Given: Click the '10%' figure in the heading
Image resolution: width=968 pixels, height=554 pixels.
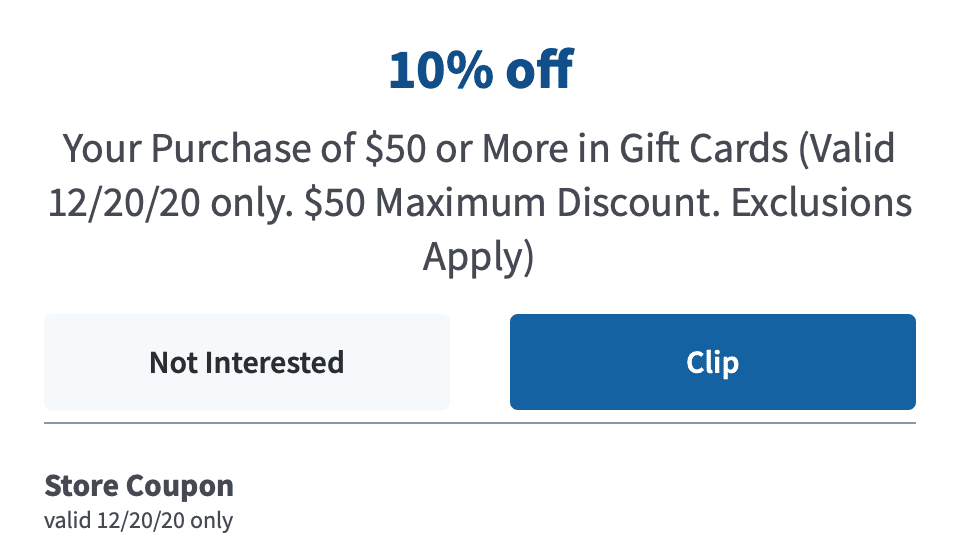Looking at the screenshot, I should (441, 70).
